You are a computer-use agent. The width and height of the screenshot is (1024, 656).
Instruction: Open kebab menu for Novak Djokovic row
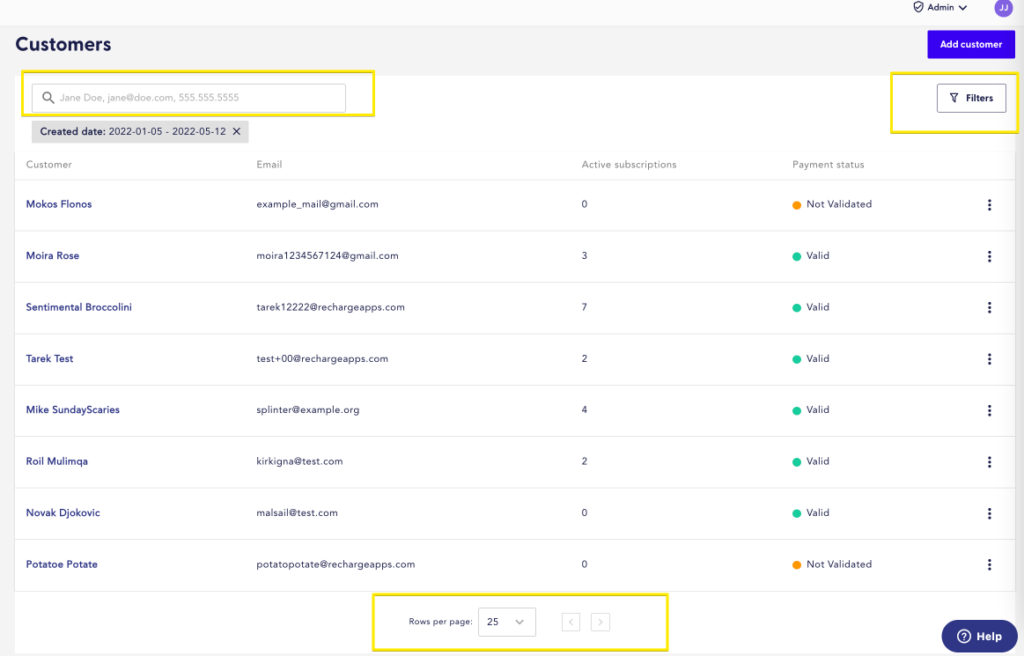989,513
